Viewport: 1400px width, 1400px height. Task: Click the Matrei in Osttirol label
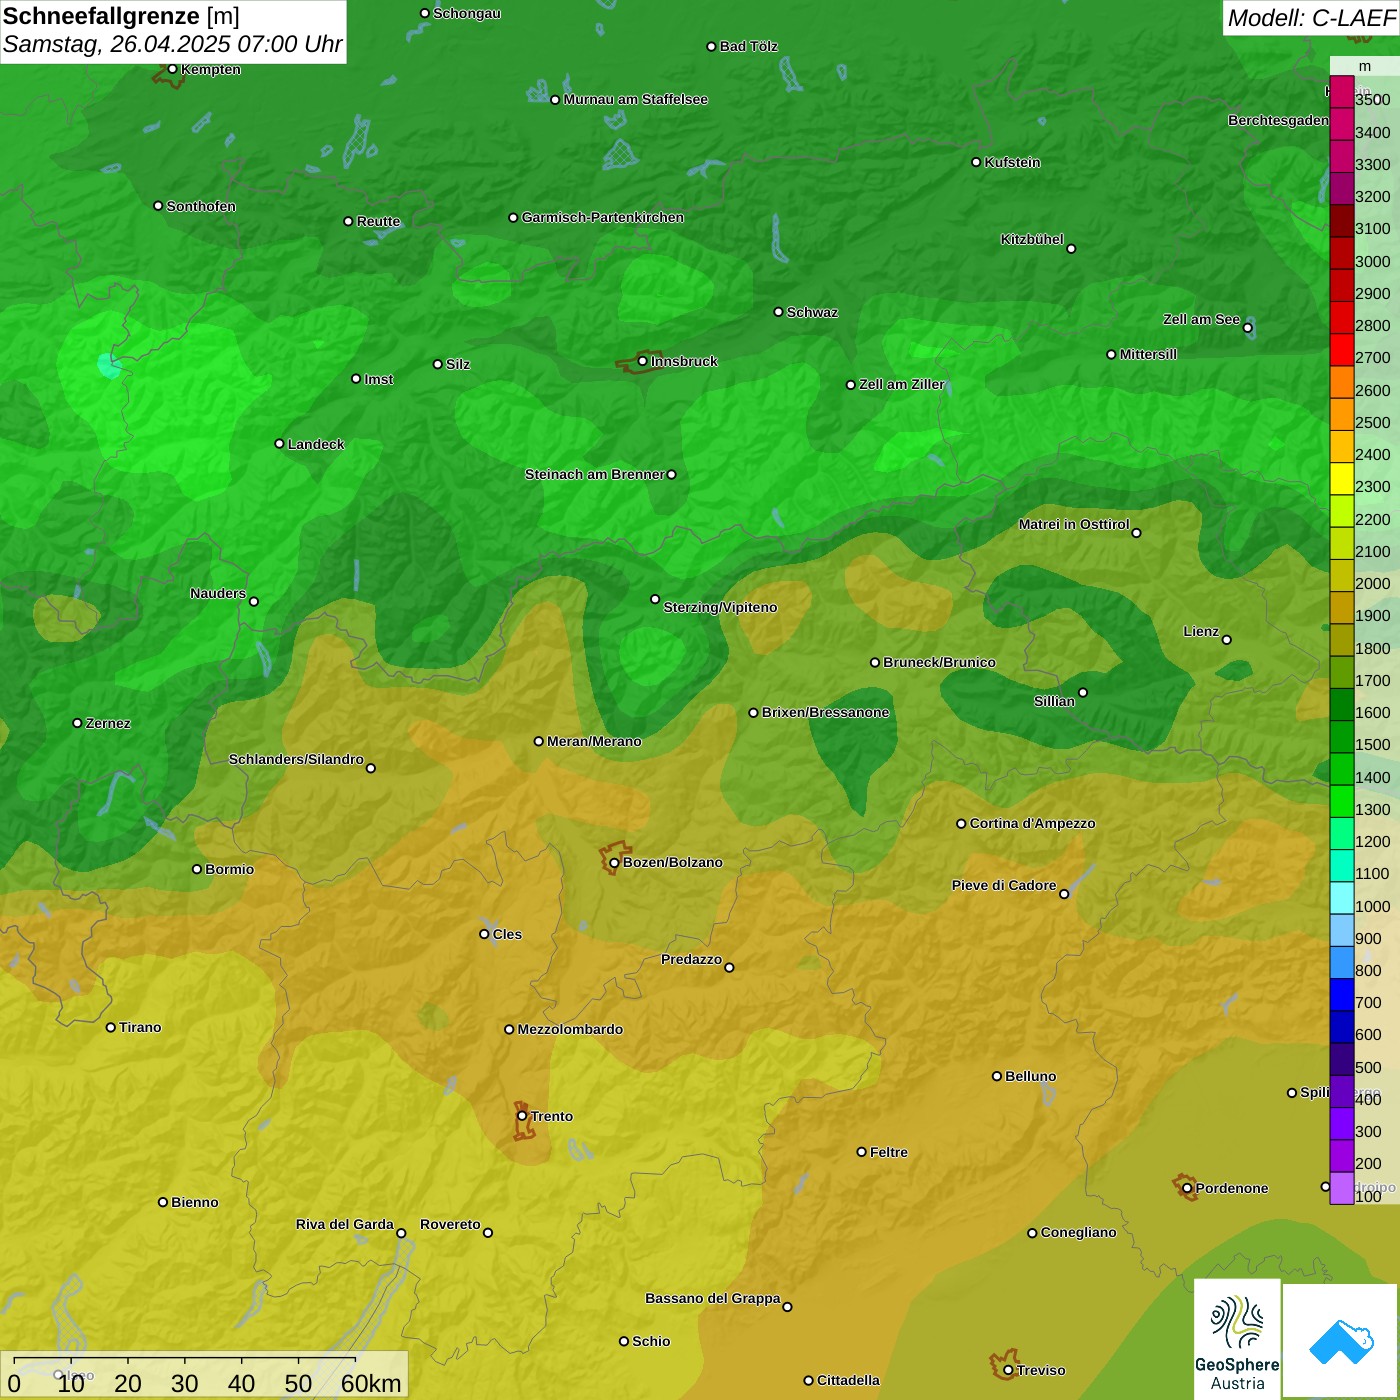pos(1074,524)
